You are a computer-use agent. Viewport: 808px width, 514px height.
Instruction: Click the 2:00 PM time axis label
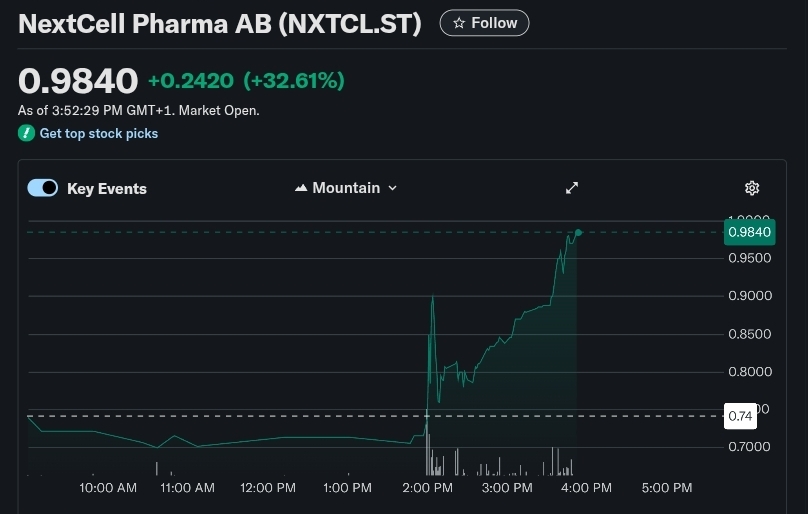(x=428, y=488)
